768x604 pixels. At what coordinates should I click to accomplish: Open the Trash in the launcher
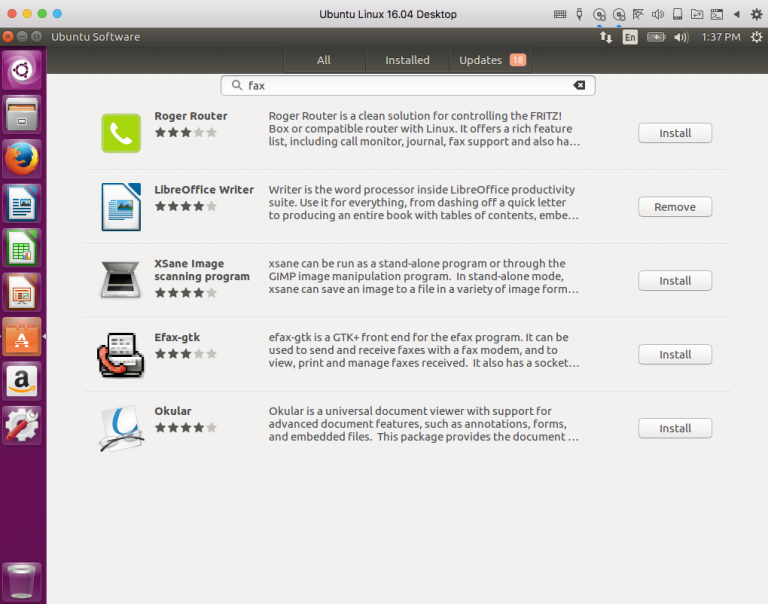coord(22,581)
